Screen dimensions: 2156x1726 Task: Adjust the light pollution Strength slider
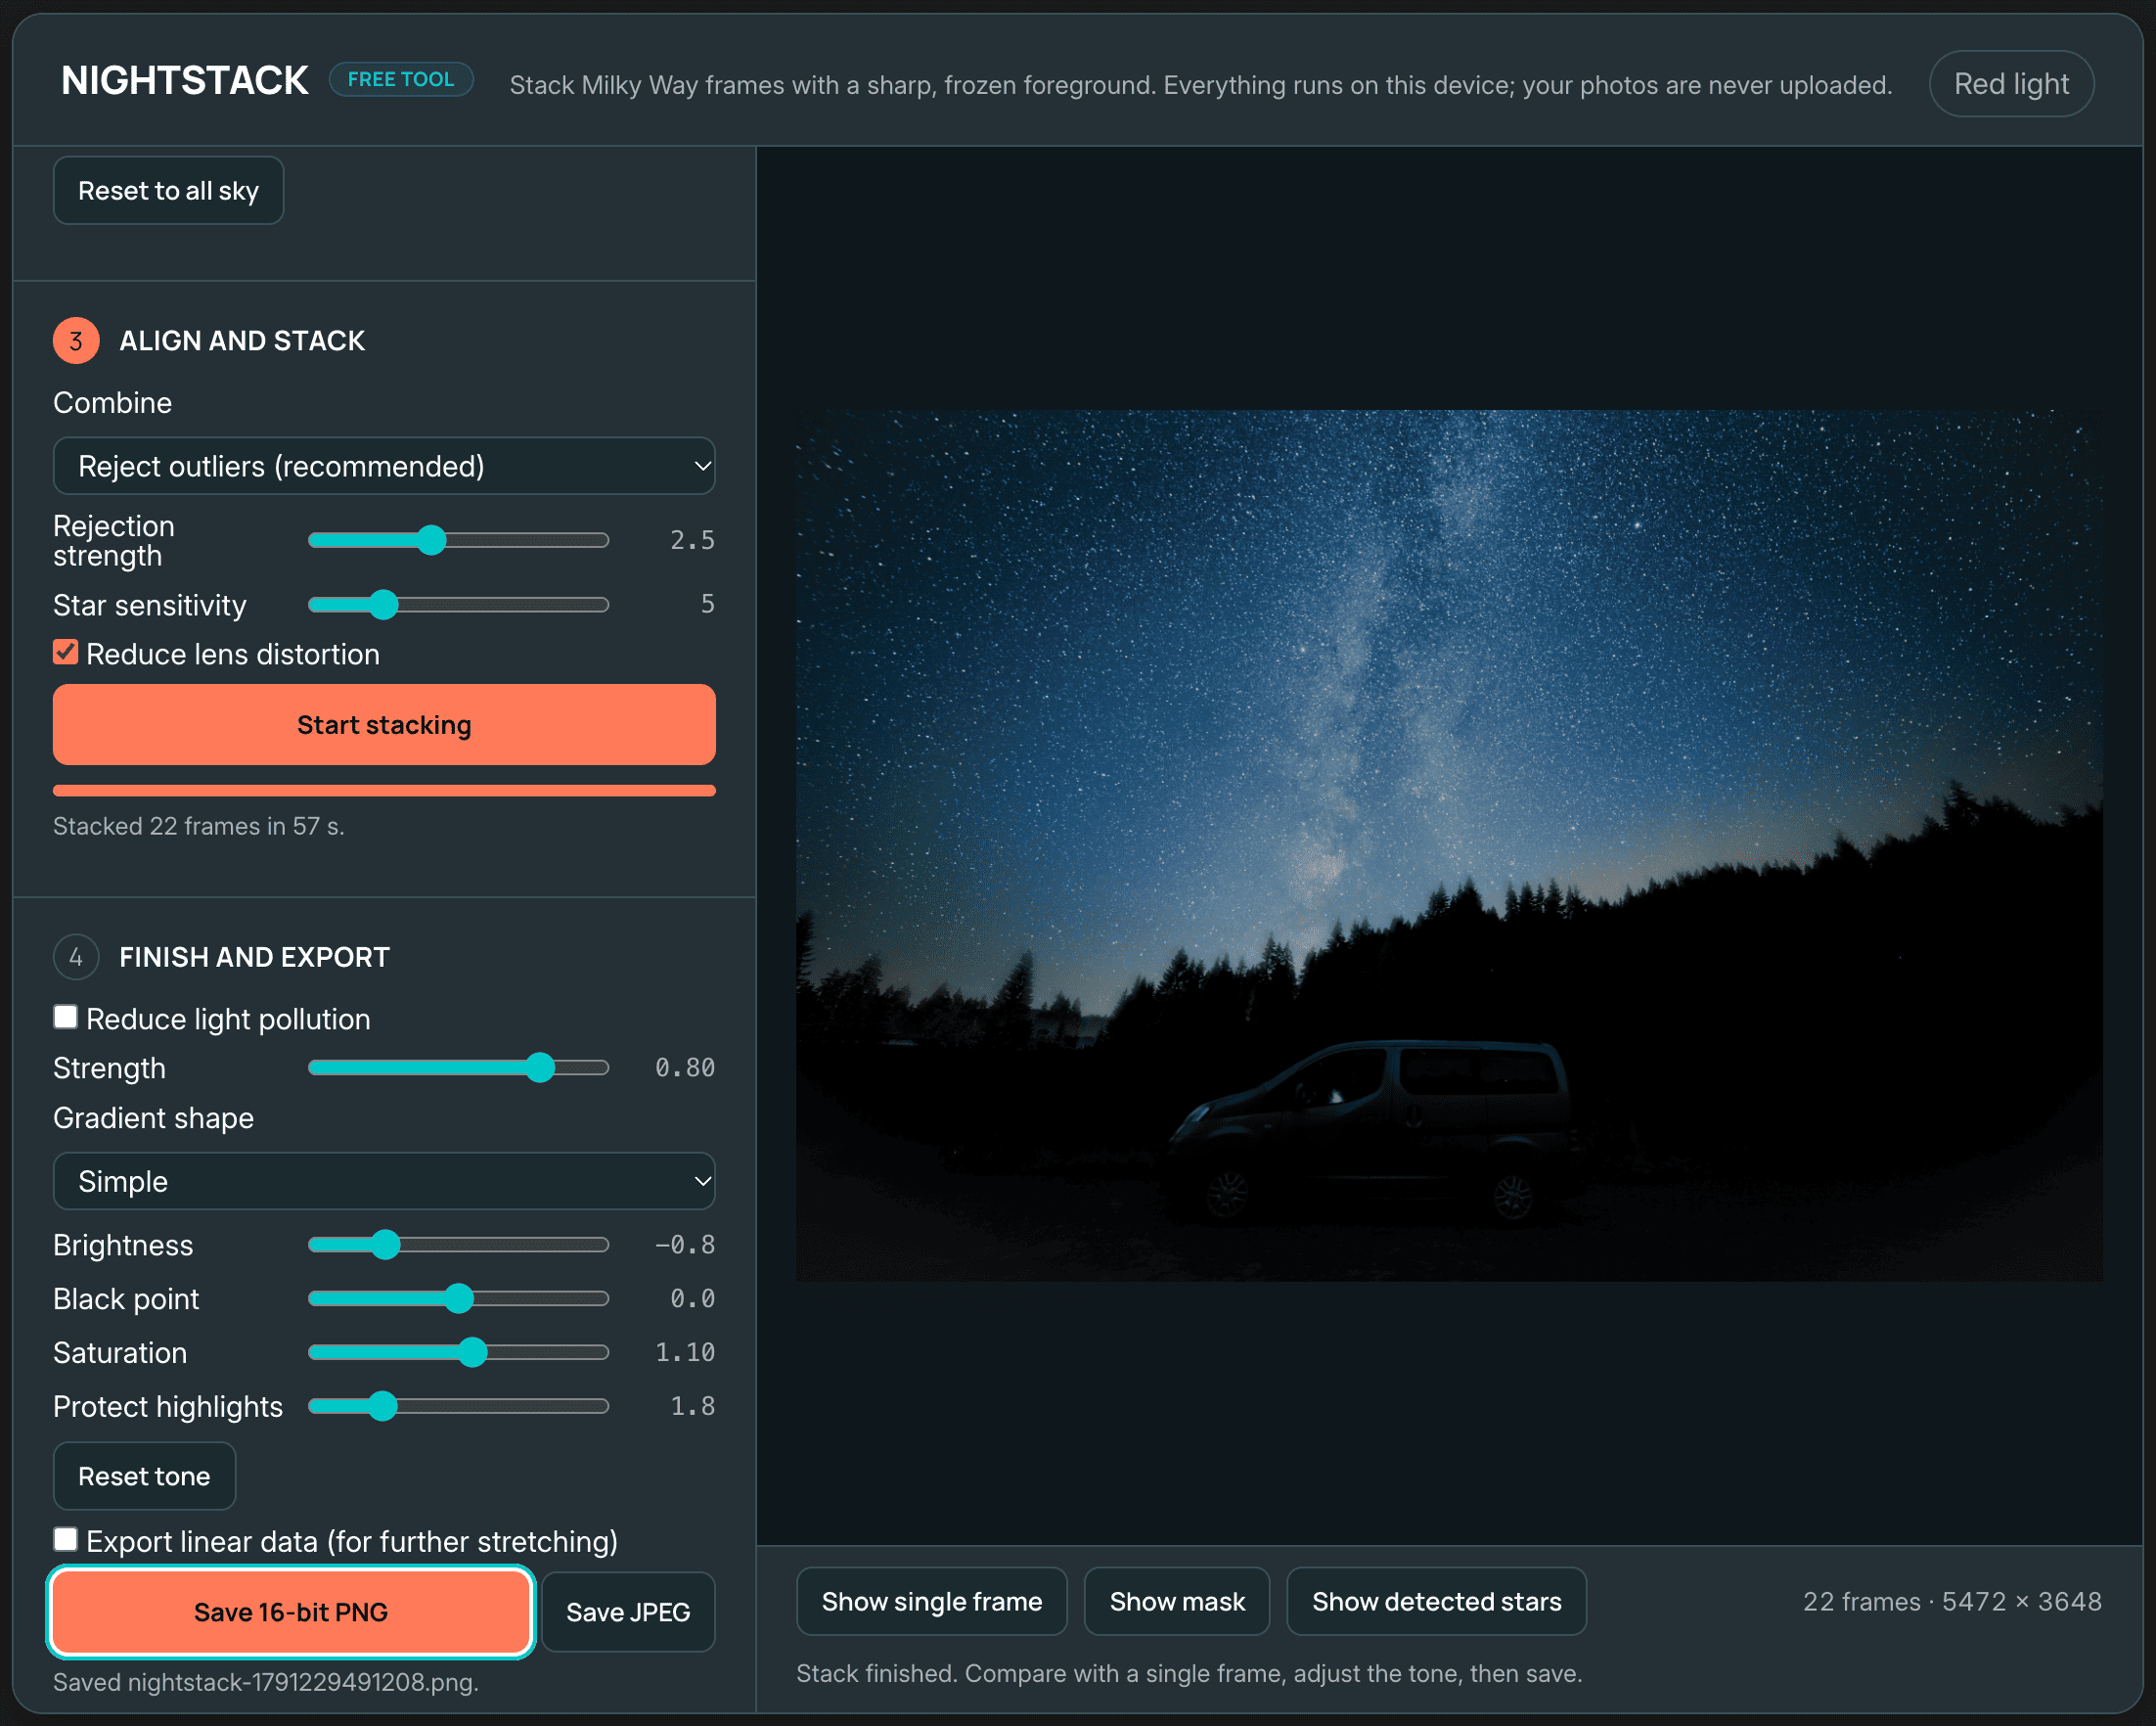click(x=459, y=1068)
